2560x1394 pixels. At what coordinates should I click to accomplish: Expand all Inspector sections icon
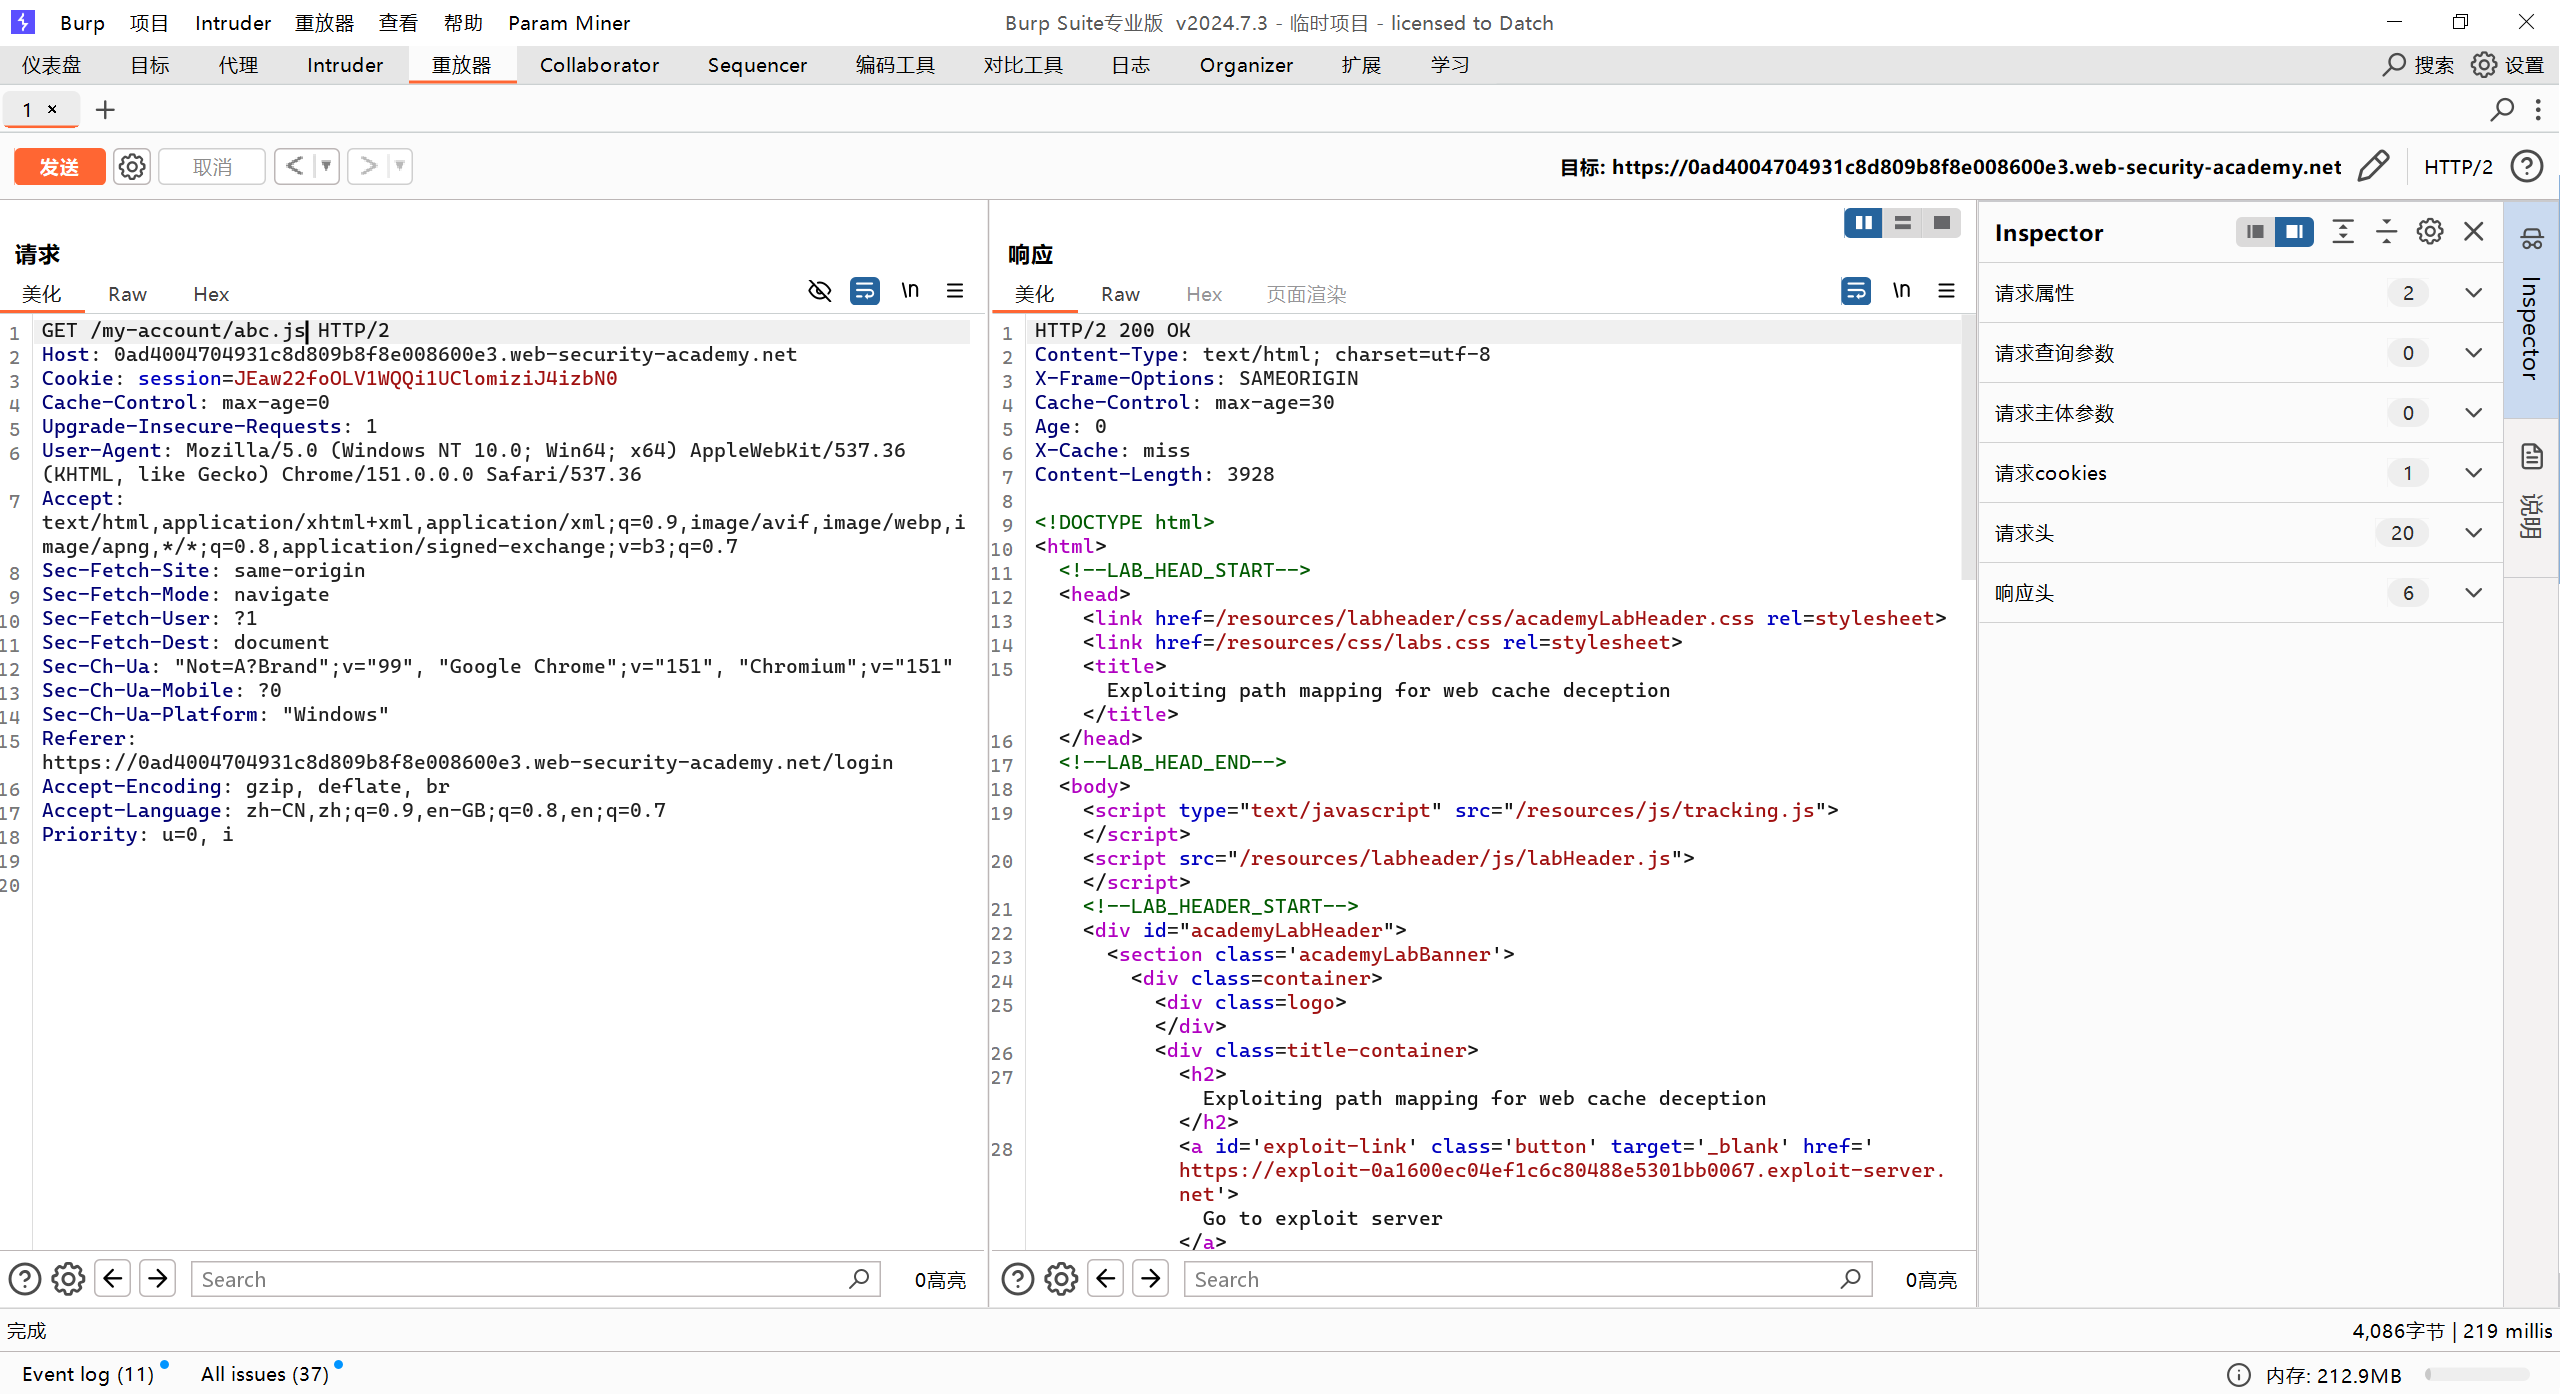click(2343, 232)
